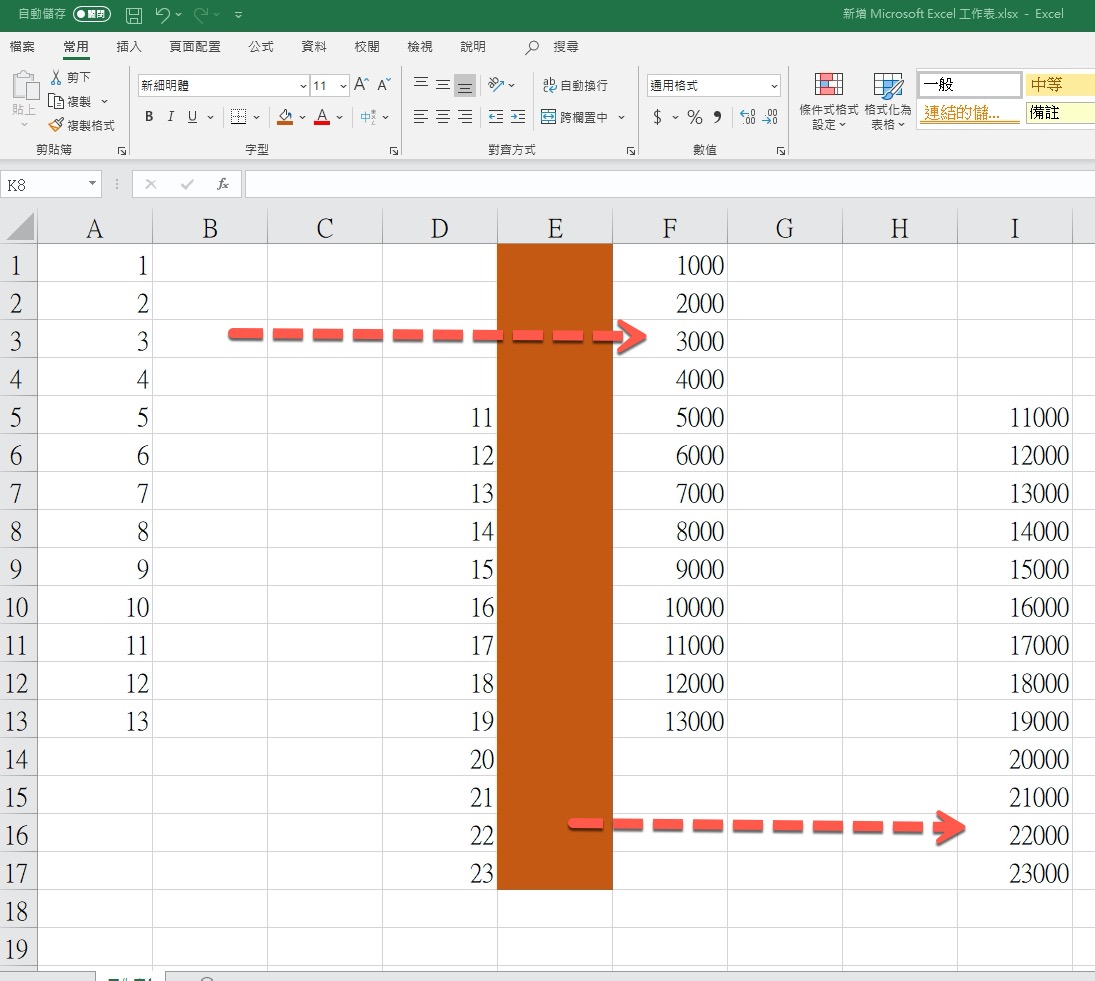Click the Insert Function fx icon
Screen dimensions: 1095x981
pos(223,184)
